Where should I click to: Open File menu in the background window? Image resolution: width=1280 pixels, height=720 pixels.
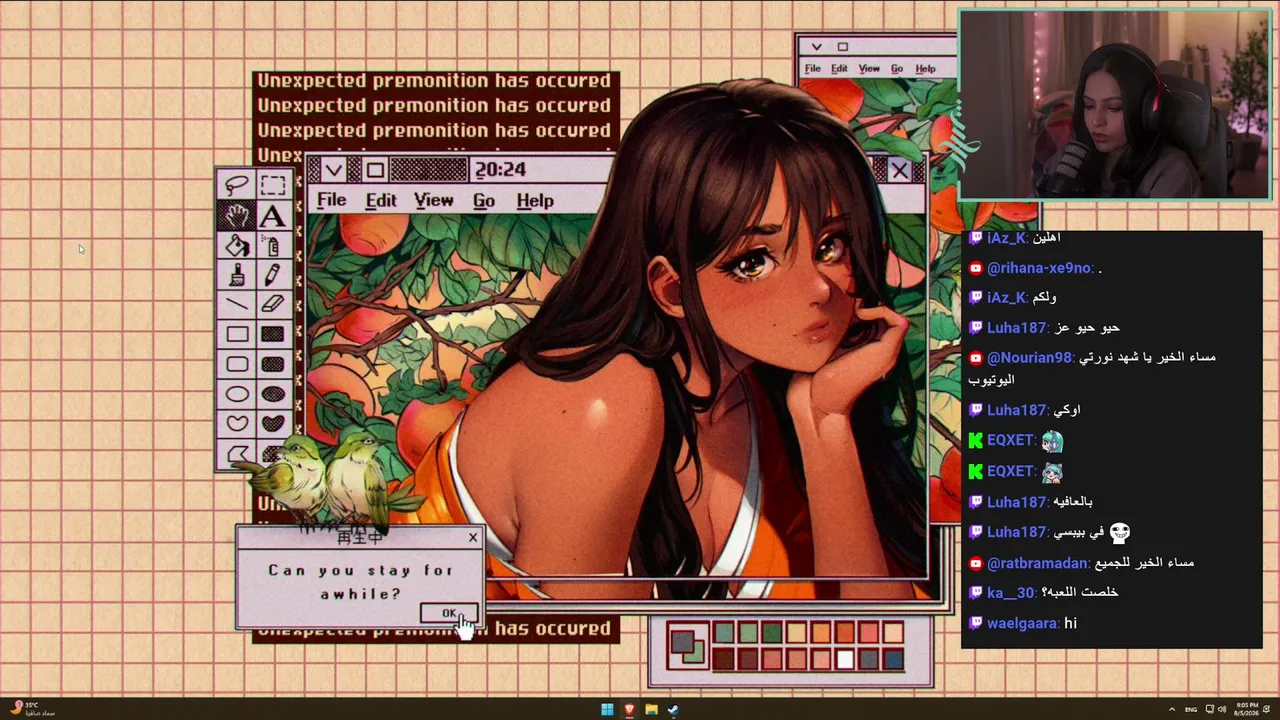click(x=813, y=68)
